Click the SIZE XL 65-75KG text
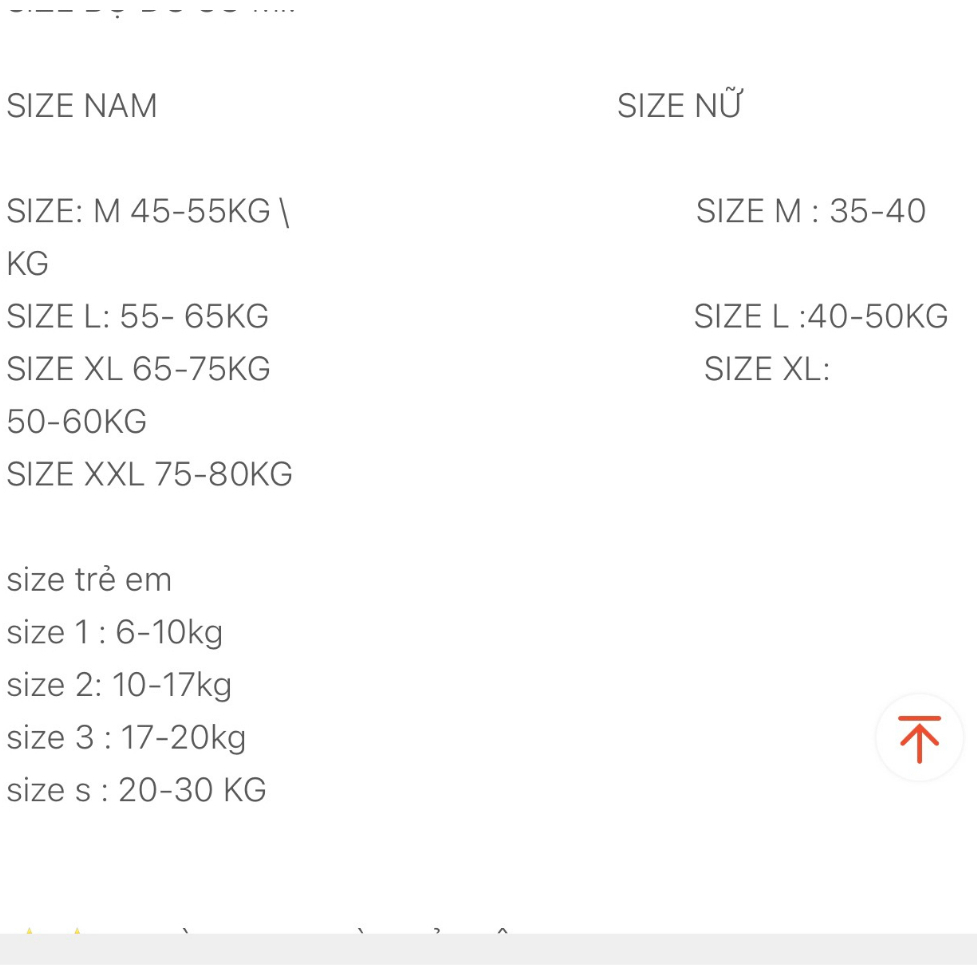977x977 pixels. (x=139, y=370)
